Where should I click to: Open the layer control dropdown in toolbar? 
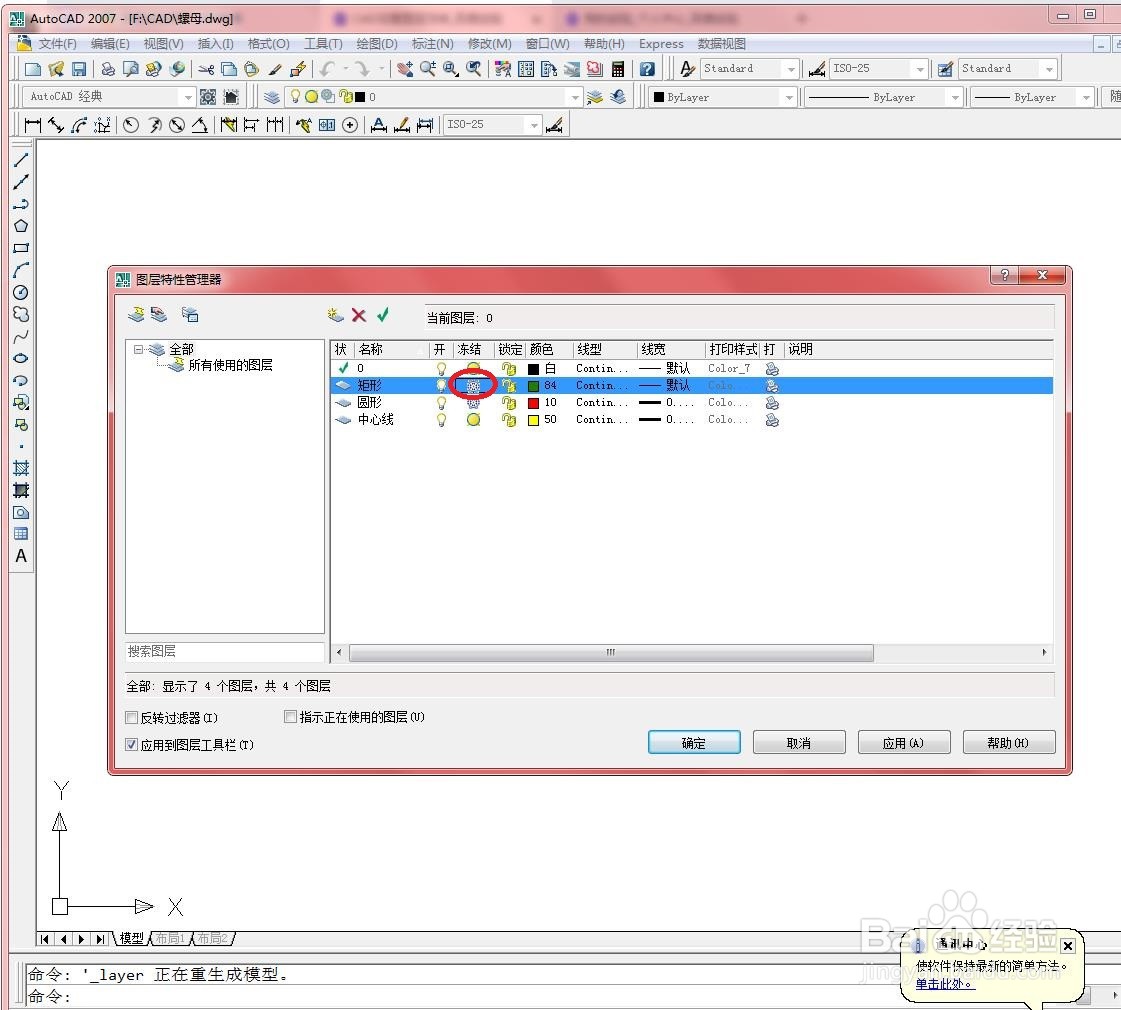coord(576,96)
